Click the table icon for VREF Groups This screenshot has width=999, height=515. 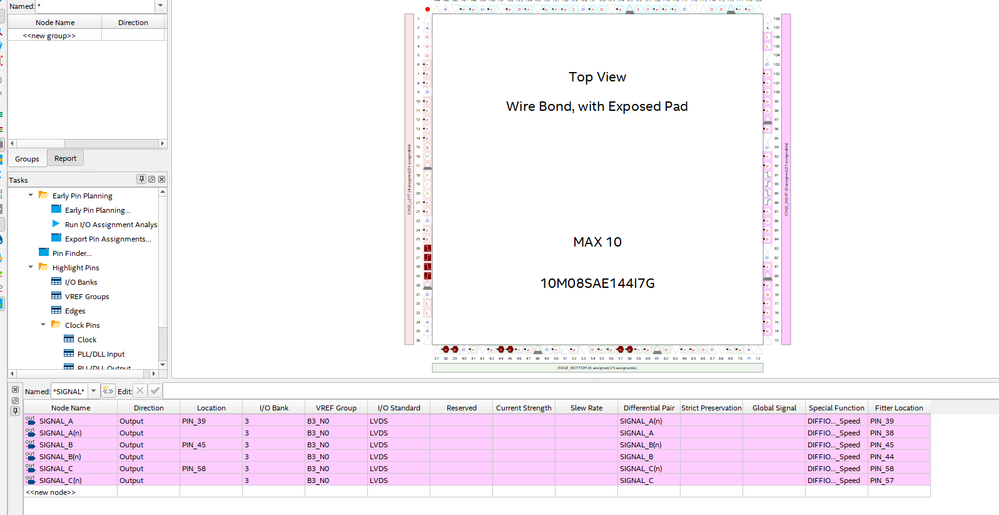[56, 296]
